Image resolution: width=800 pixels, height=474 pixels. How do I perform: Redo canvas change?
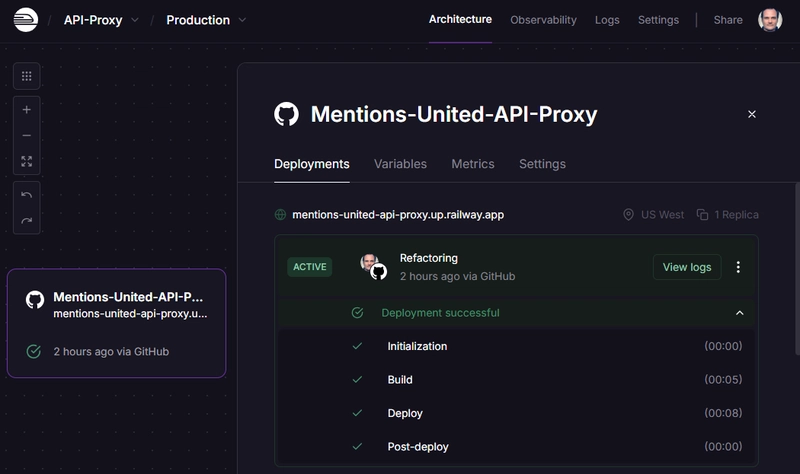27,221
